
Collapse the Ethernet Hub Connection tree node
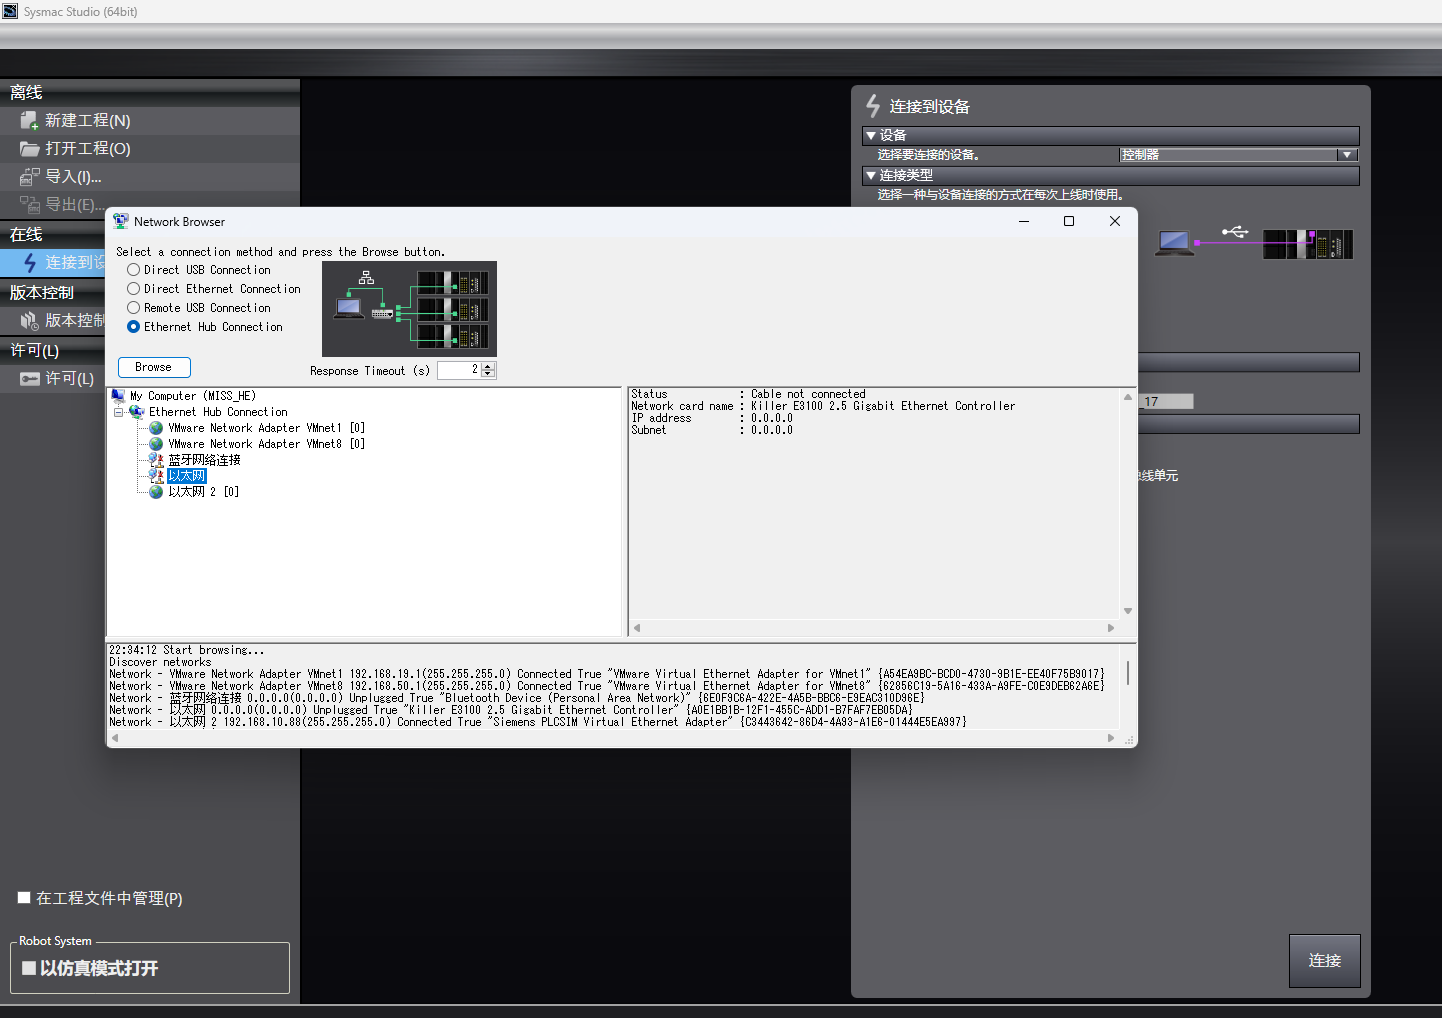tap(119, 412)
